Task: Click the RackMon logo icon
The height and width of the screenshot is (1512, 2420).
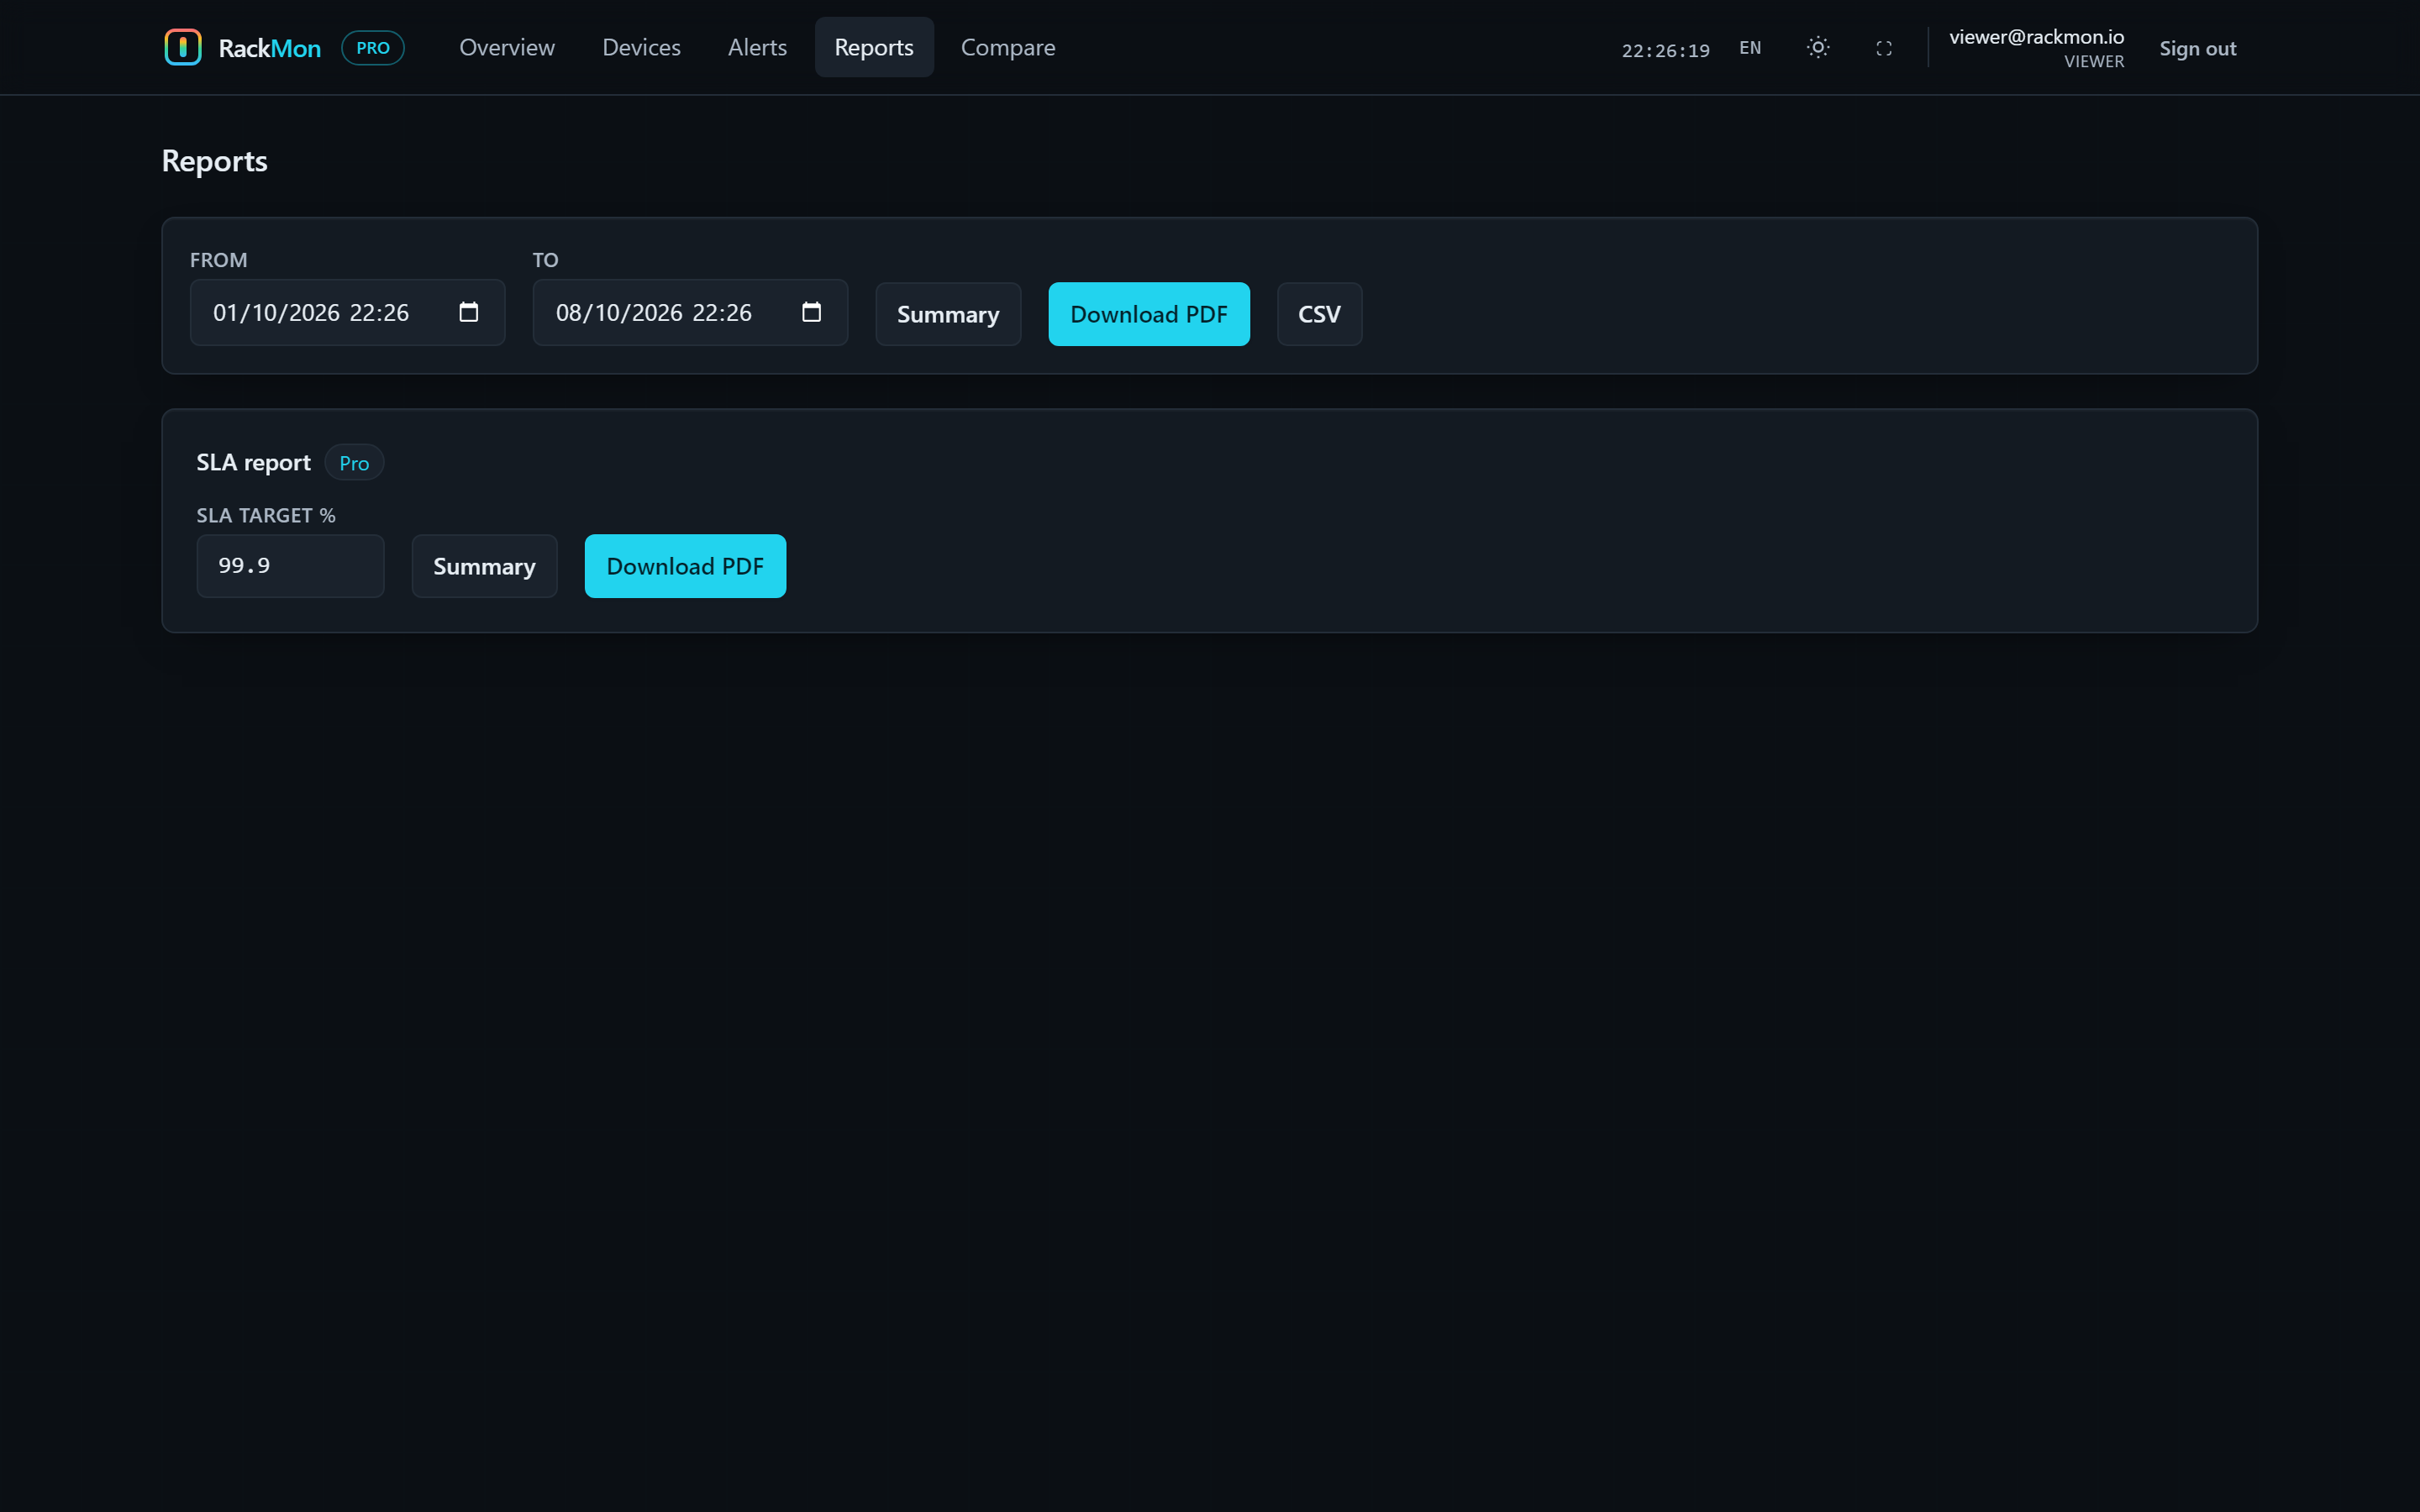Action: pyautogui.click(x=183, y=47)
